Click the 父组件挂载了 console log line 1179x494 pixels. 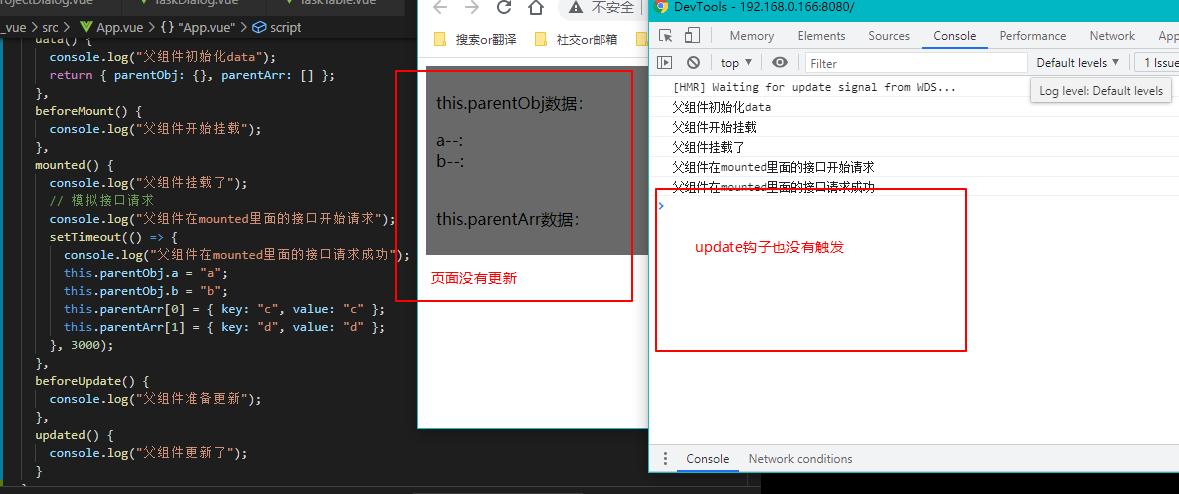click(x=708, y=147)
